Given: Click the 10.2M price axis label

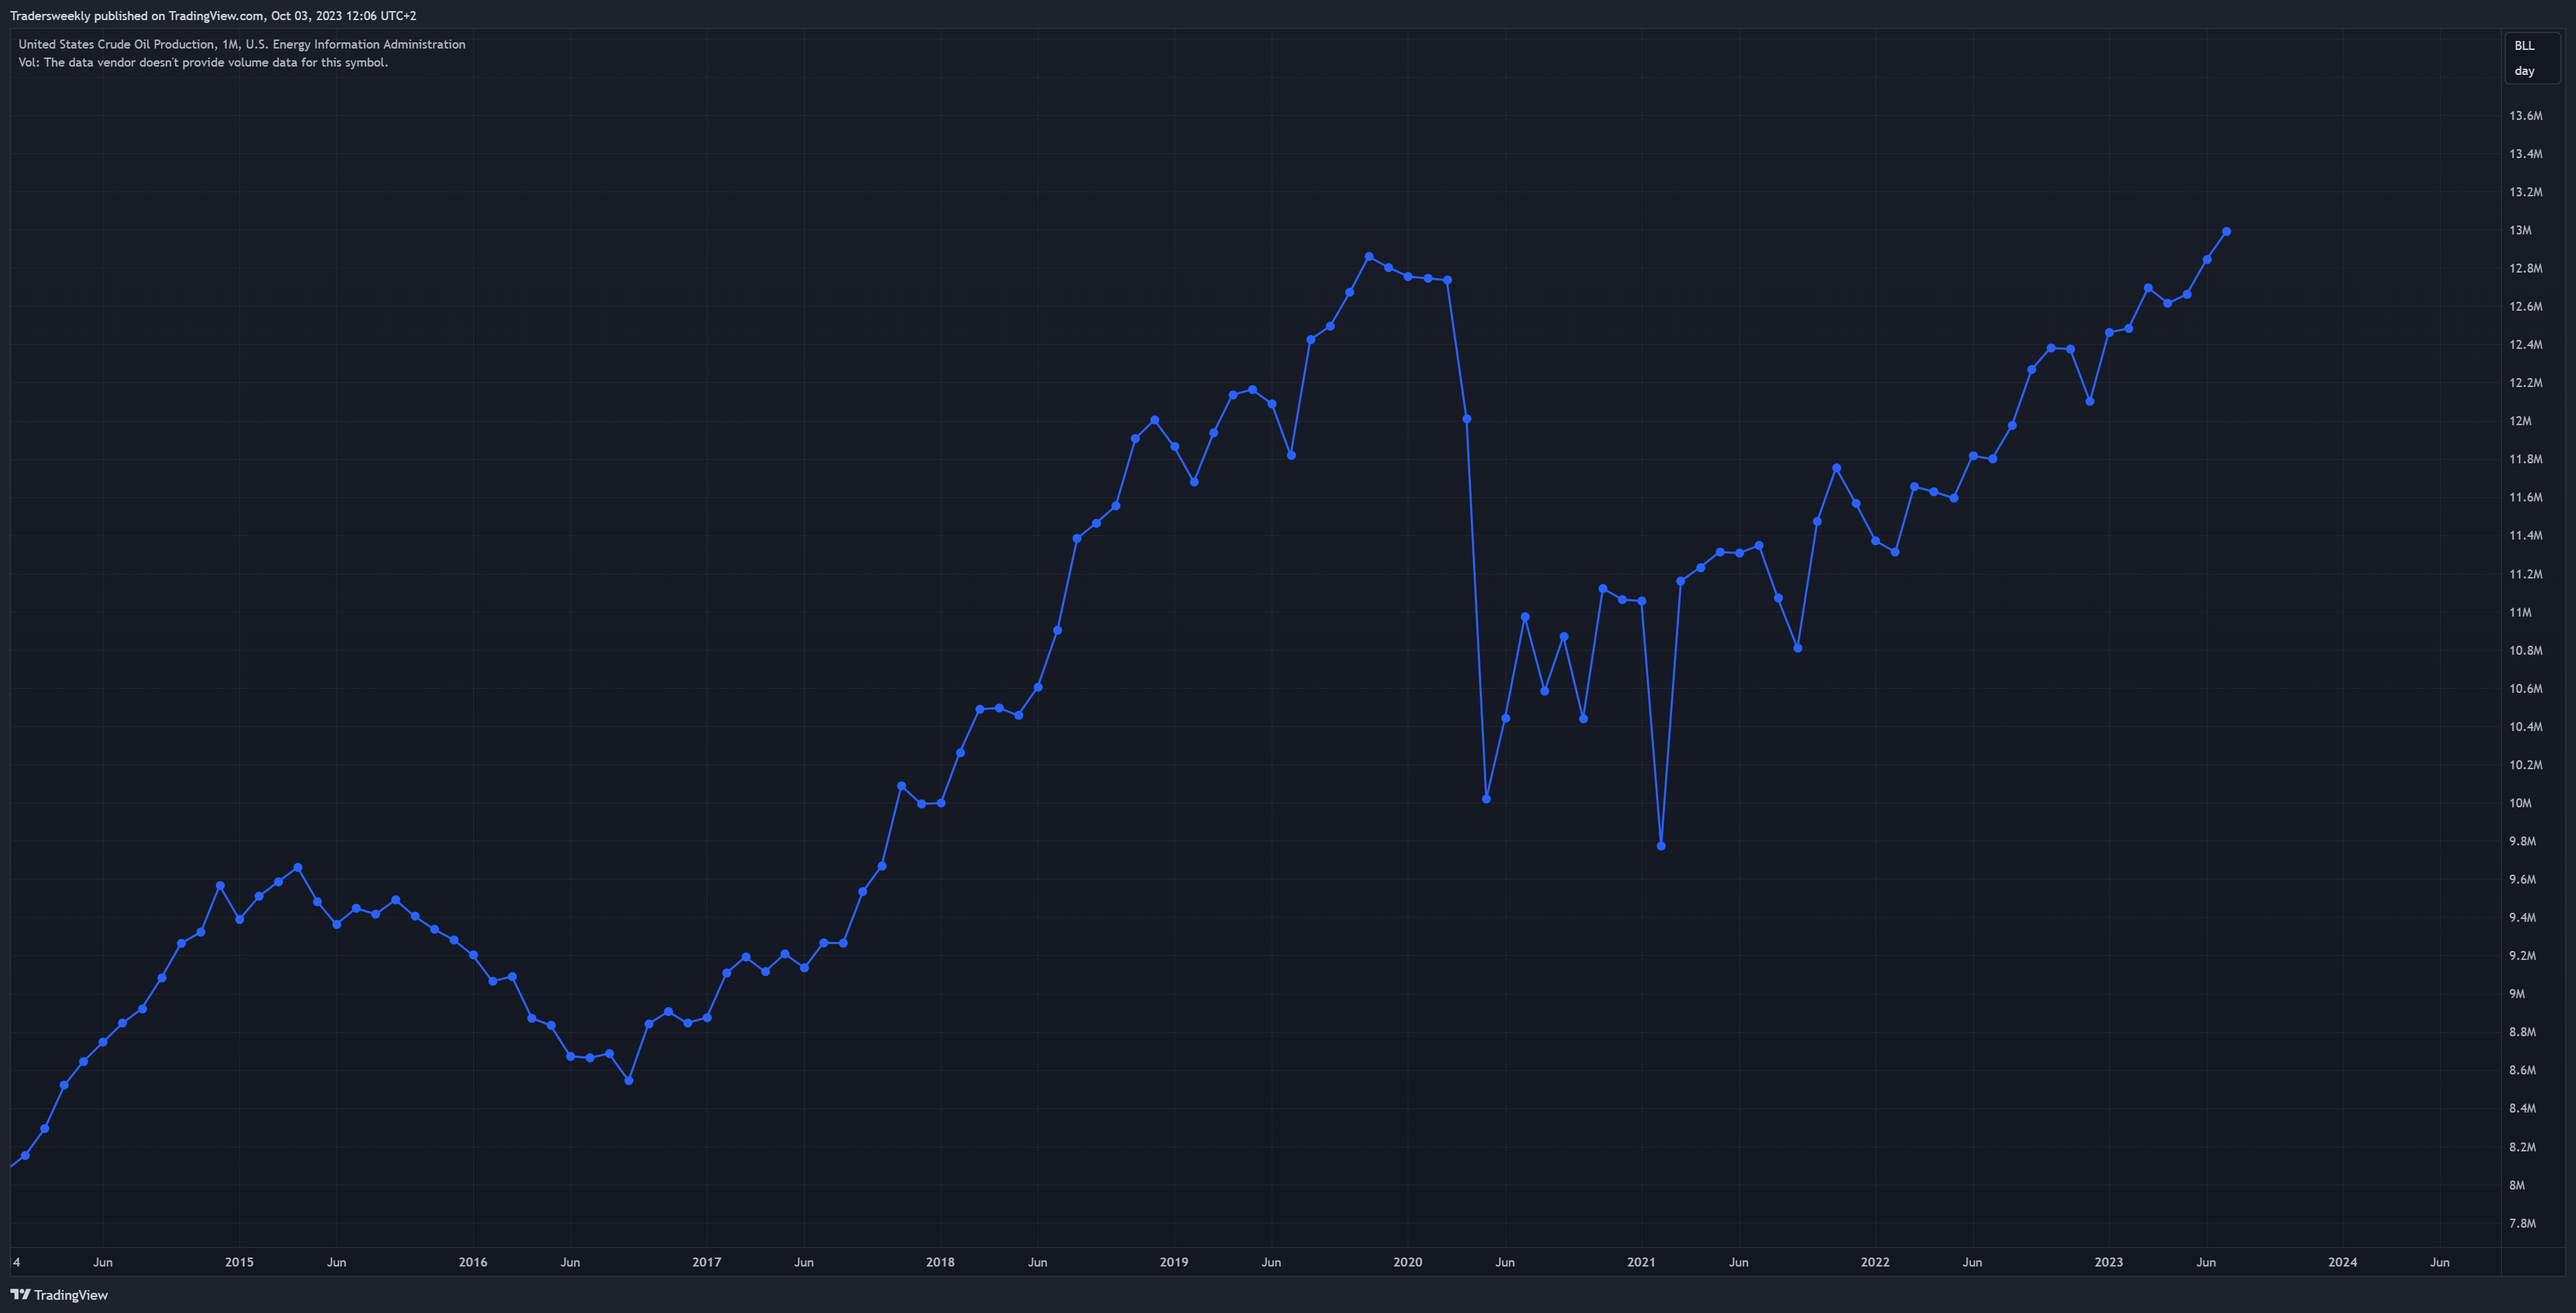Looking at the screenshot, I should (x=2525, y=765).
